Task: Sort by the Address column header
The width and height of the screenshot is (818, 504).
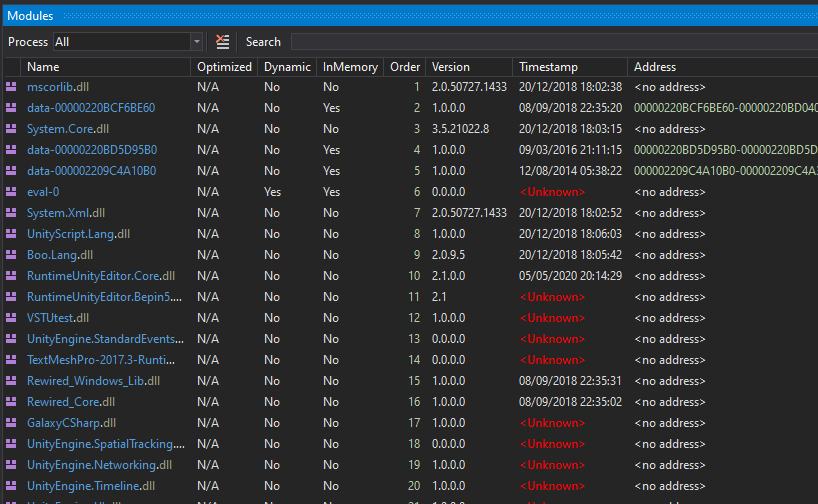Action: click(x=723, y=67)
